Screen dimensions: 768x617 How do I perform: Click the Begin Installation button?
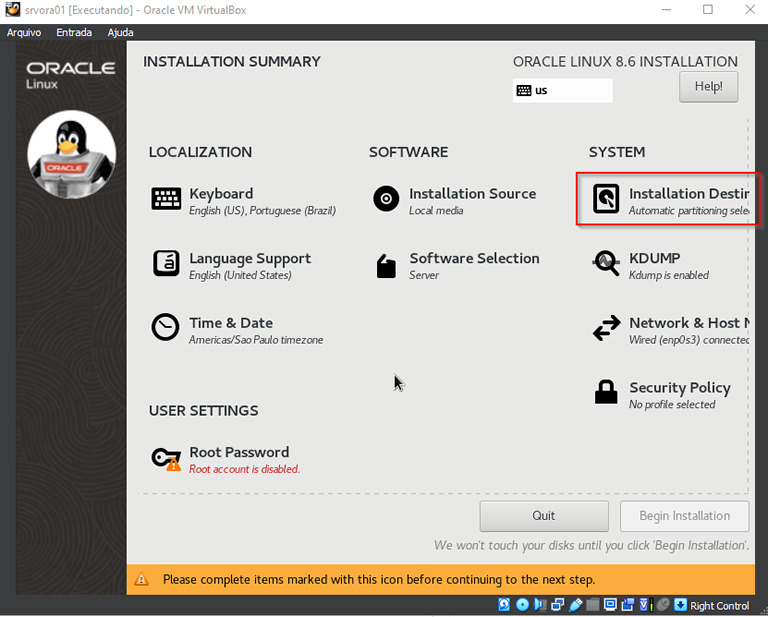684,516
